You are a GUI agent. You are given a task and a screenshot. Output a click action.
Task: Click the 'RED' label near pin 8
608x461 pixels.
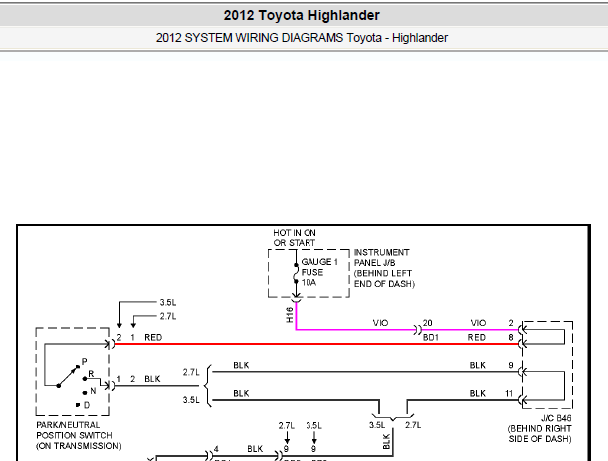point(477,338)
